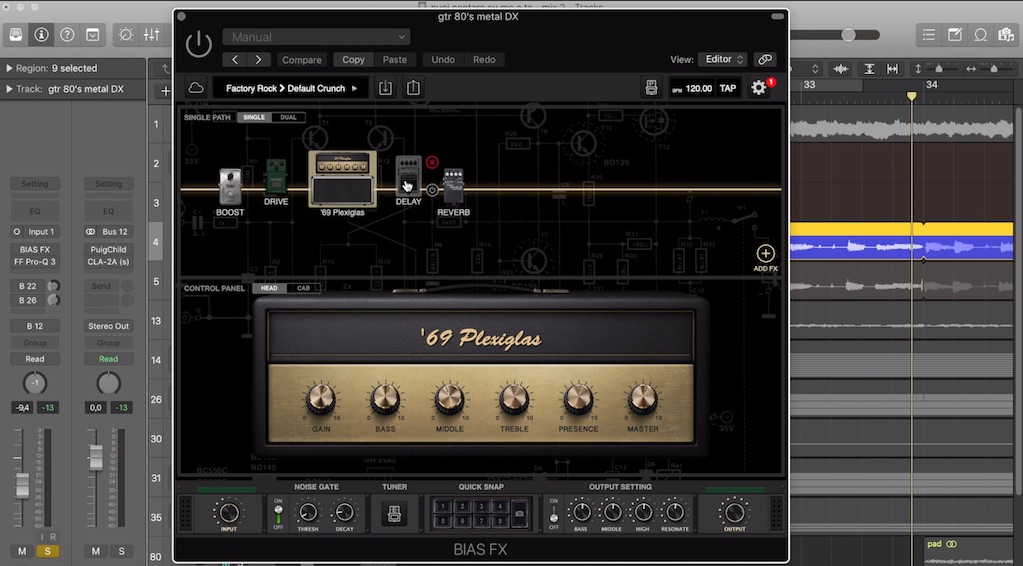Select the REVERB pedal

[x=453, y=186]
